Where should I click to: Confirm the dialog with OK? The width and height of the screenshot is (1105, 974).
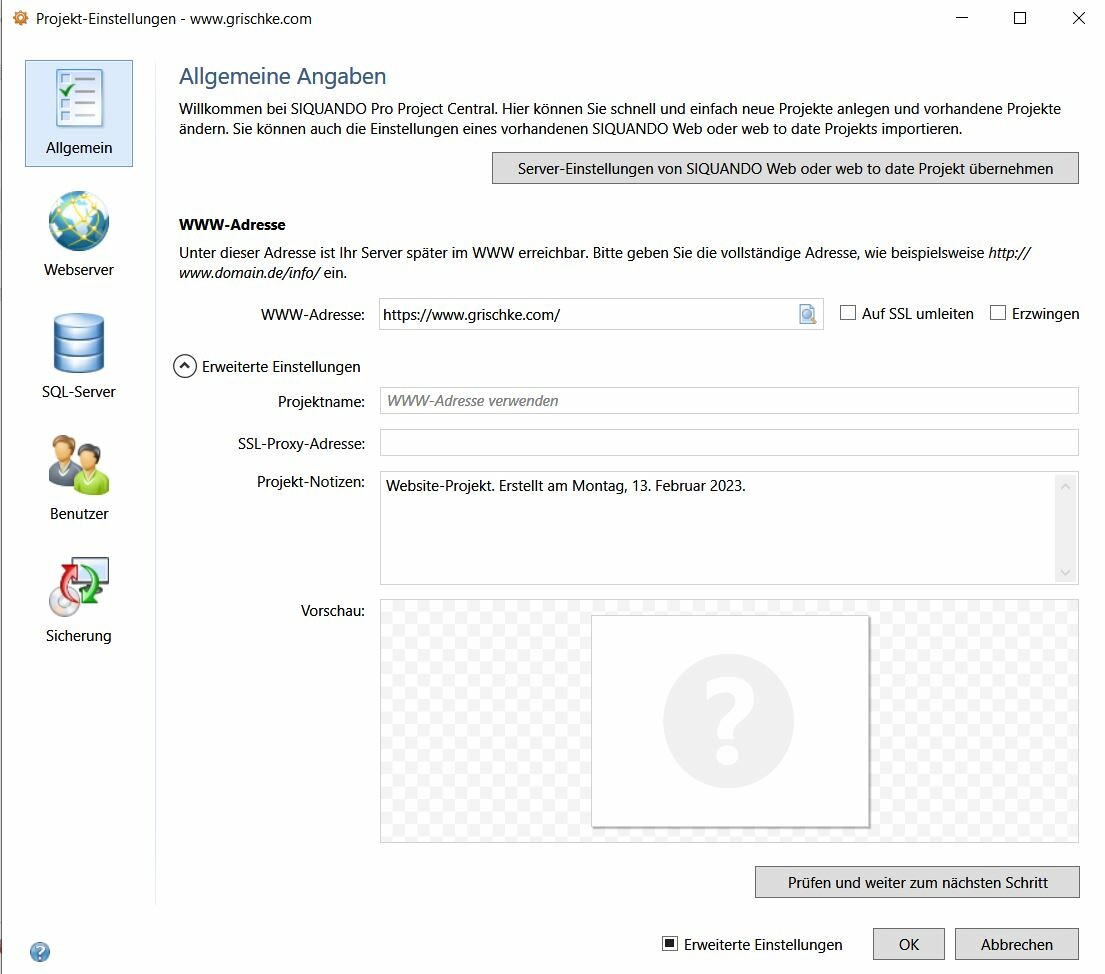click(x=908, y=944)
